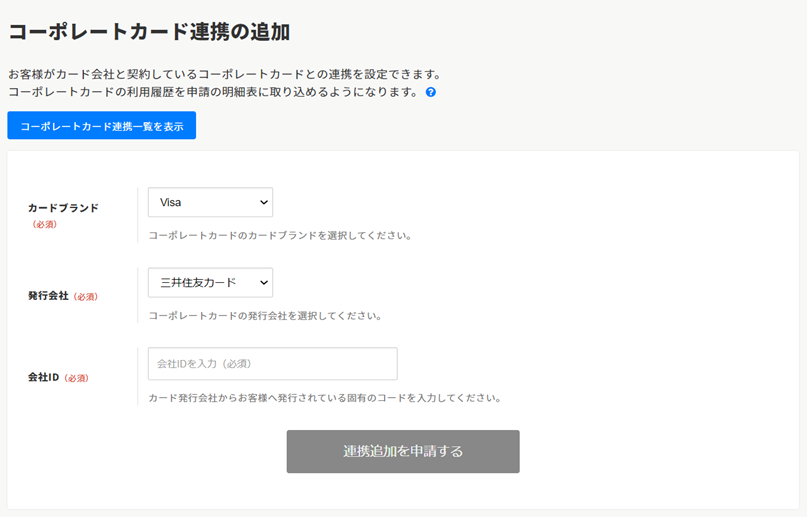The height and width of the screenshot is (517, 809).
Task: Open the コーポレートカード連携一覧を表示 button
Action: (x=102, y=126)
